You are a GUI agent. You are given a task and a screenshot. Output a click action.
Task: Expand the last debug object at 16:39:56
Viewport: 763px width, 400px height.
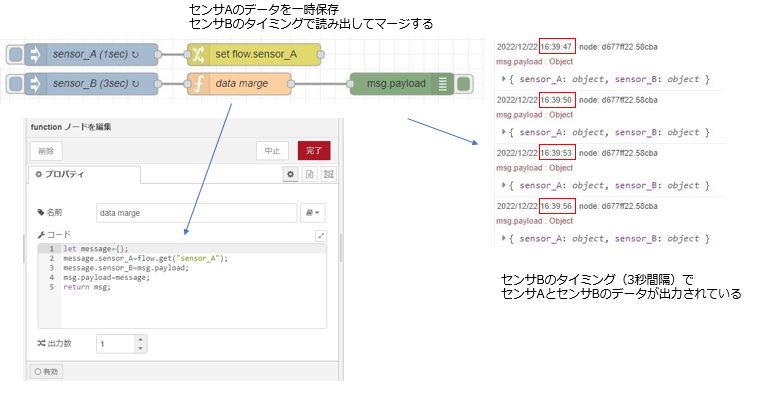504,239
